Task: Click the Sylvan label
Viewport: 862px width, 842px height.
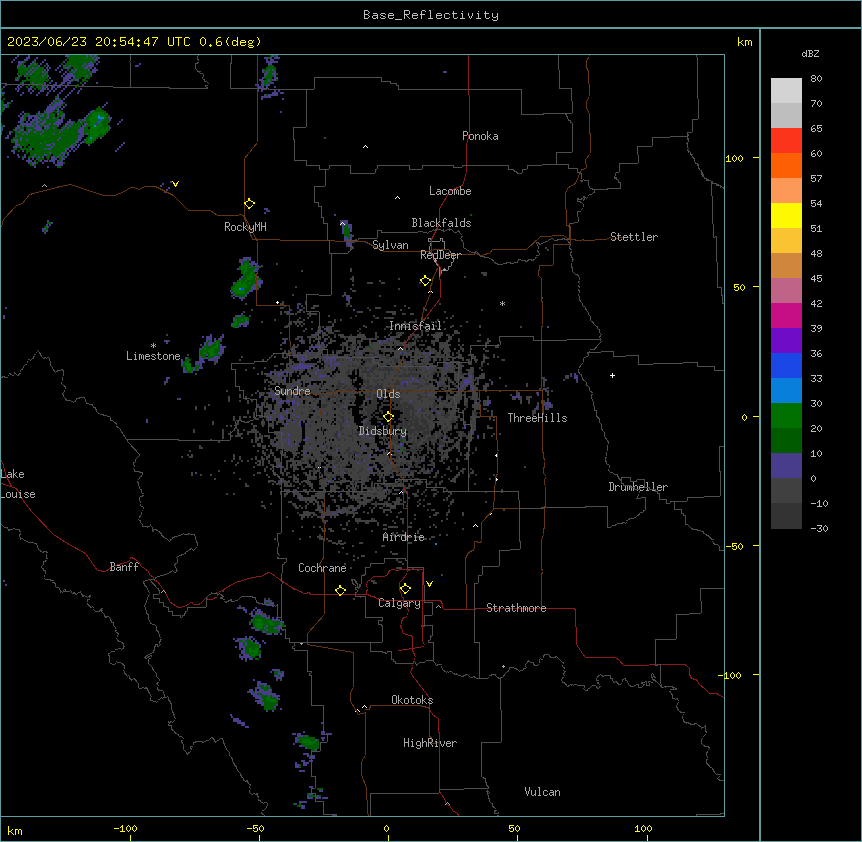Action: pos(390,245)
